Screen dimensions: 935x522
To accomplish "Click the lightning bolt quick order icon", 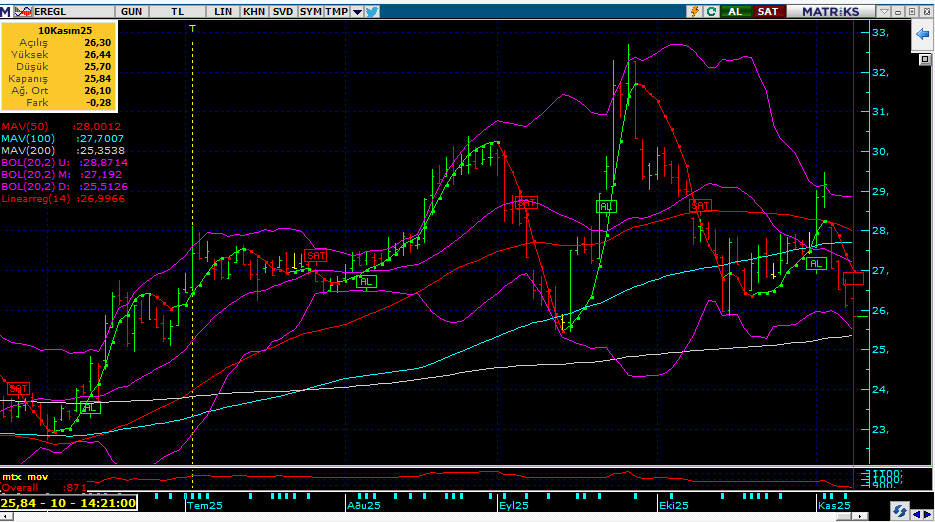I will (x=693, y=11).
